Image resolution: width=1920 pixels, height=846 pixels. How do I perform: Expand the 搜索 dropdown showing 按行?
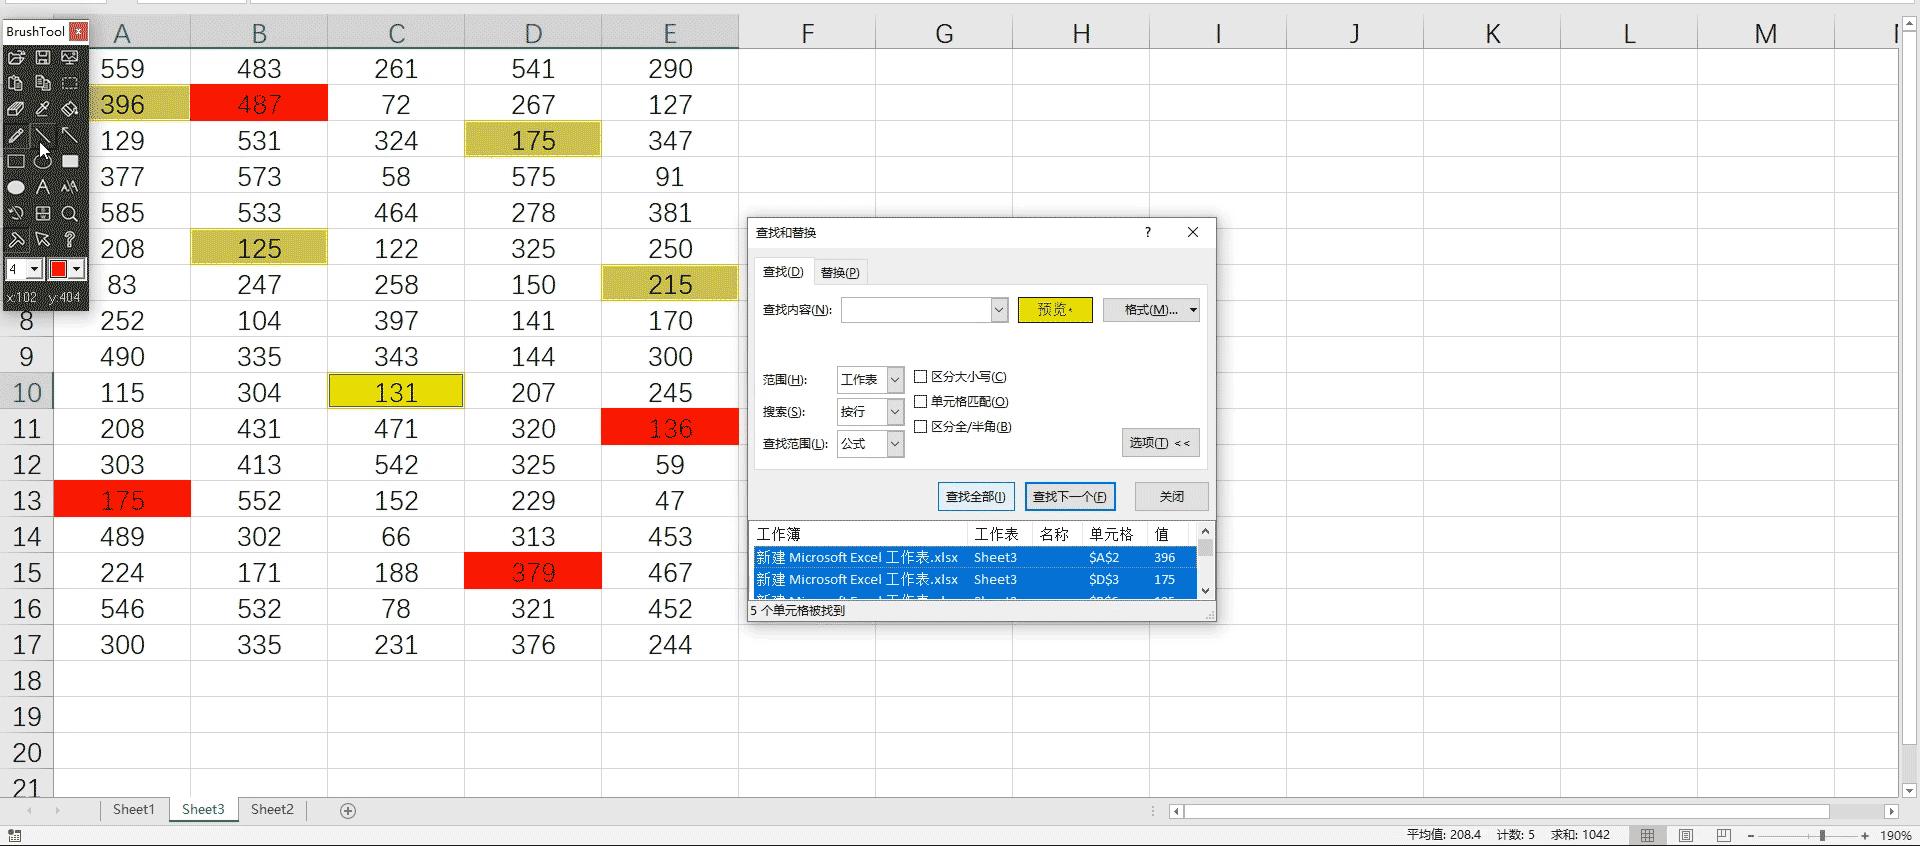pyautogui.click(x=895, y=412)
